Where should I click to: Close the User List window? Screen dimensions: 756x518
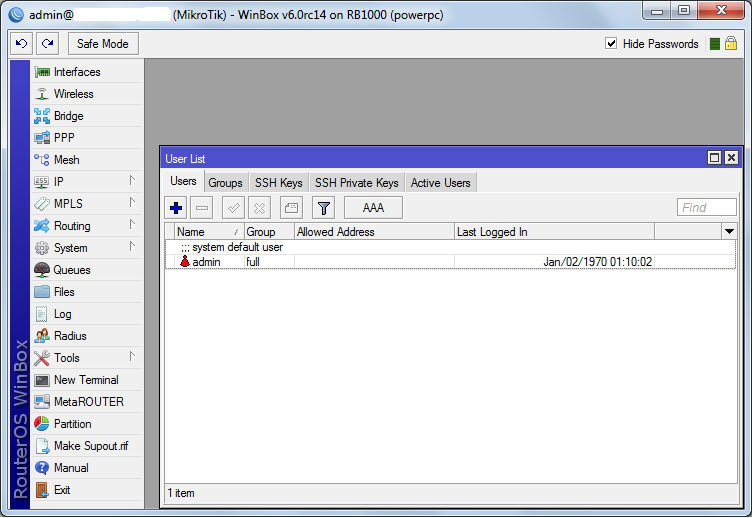[731, 158]
